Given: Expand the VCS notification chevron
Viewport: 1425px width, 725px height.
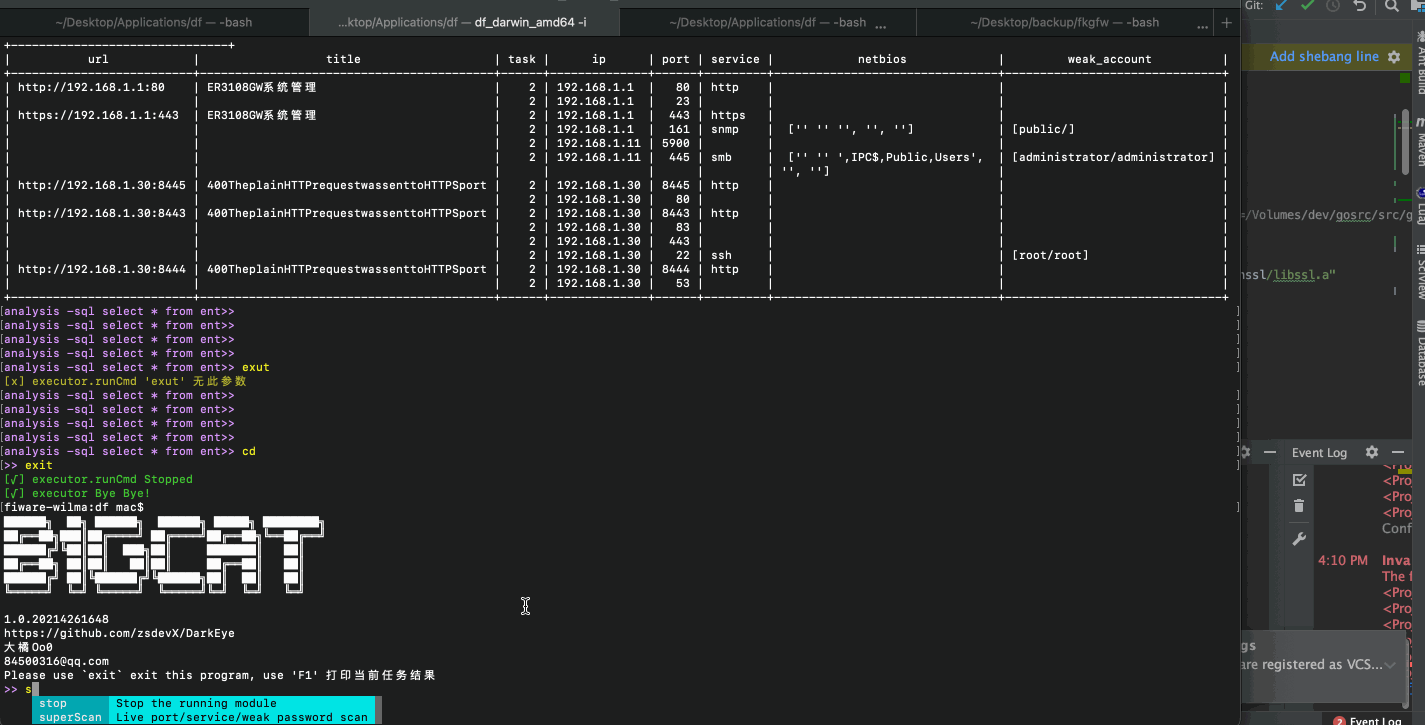Looking at the screenshot, I should coord(1391,664).
